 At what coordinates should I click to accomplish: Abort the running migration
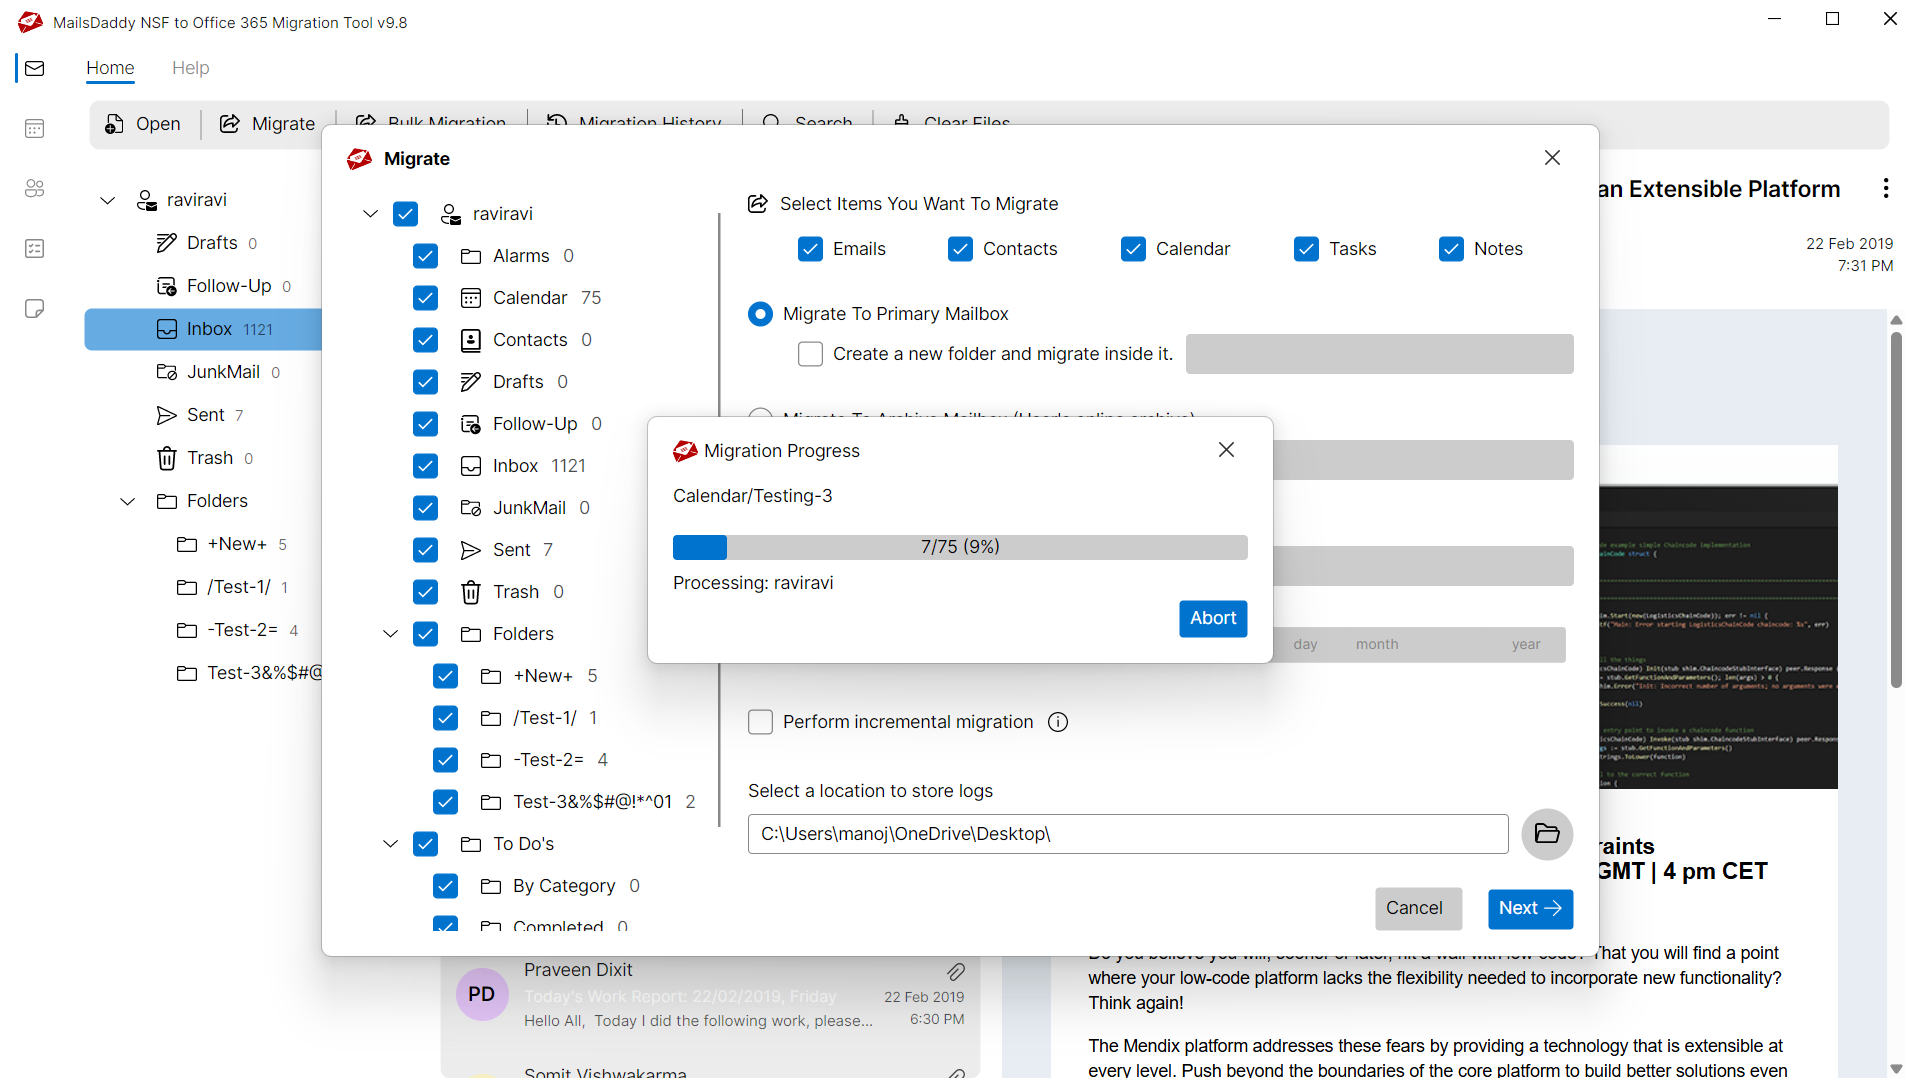pyautogui.click(x=1213, y=619)
